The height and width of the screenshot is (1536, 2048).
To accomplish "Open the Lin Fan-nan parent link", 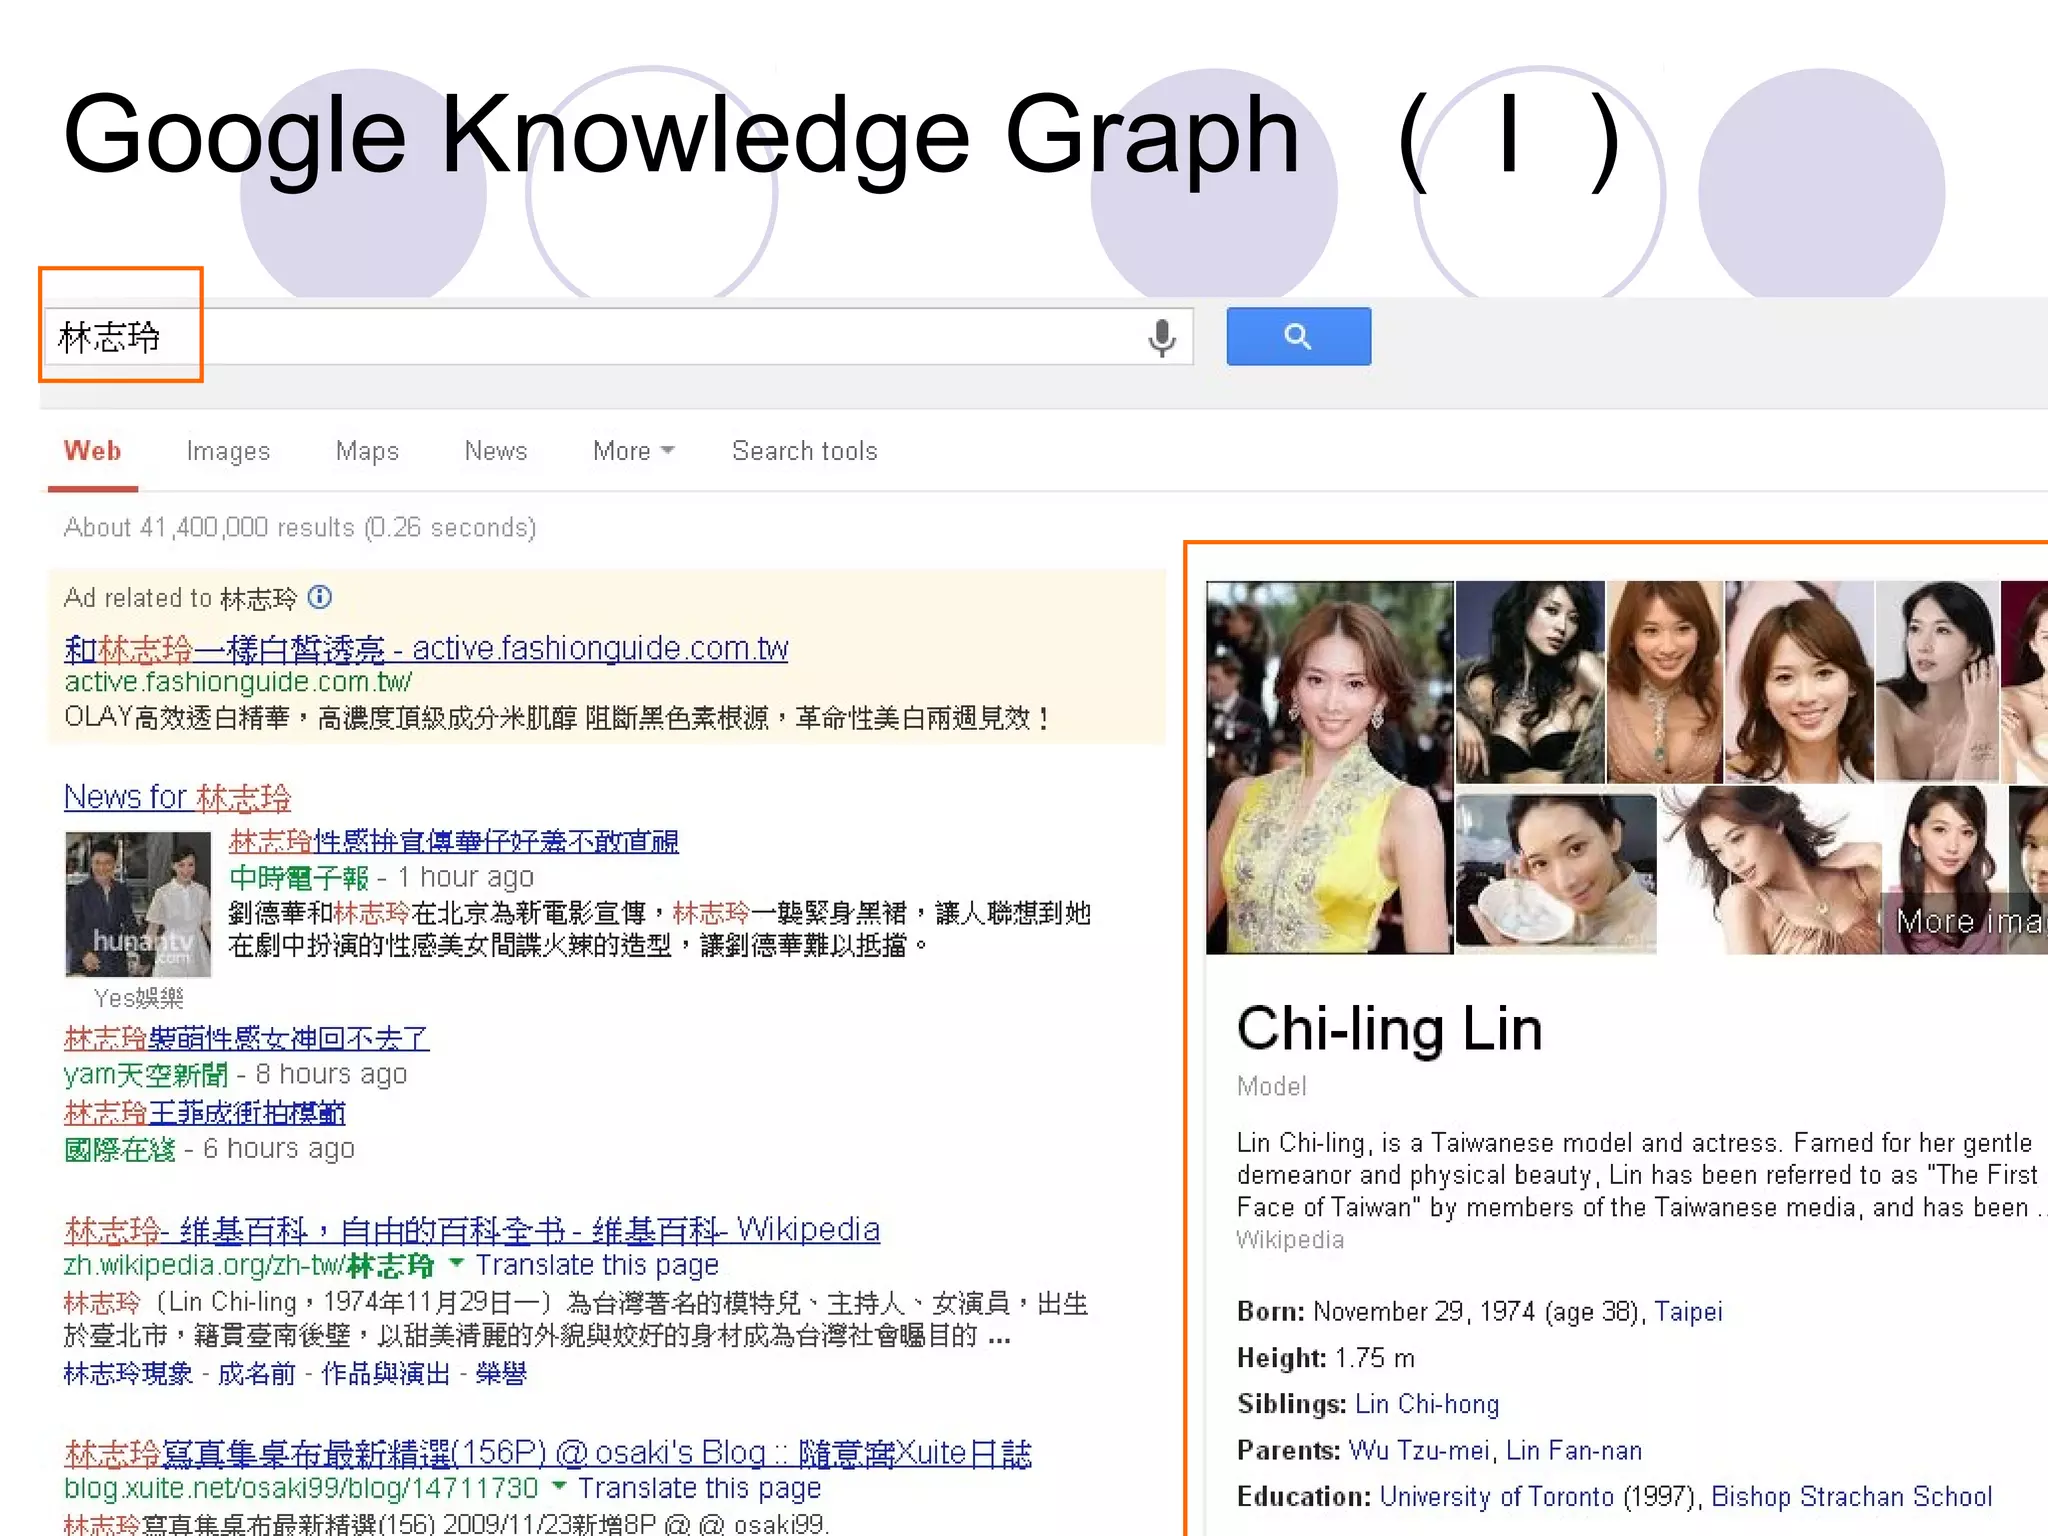I will [1574, 1451].
